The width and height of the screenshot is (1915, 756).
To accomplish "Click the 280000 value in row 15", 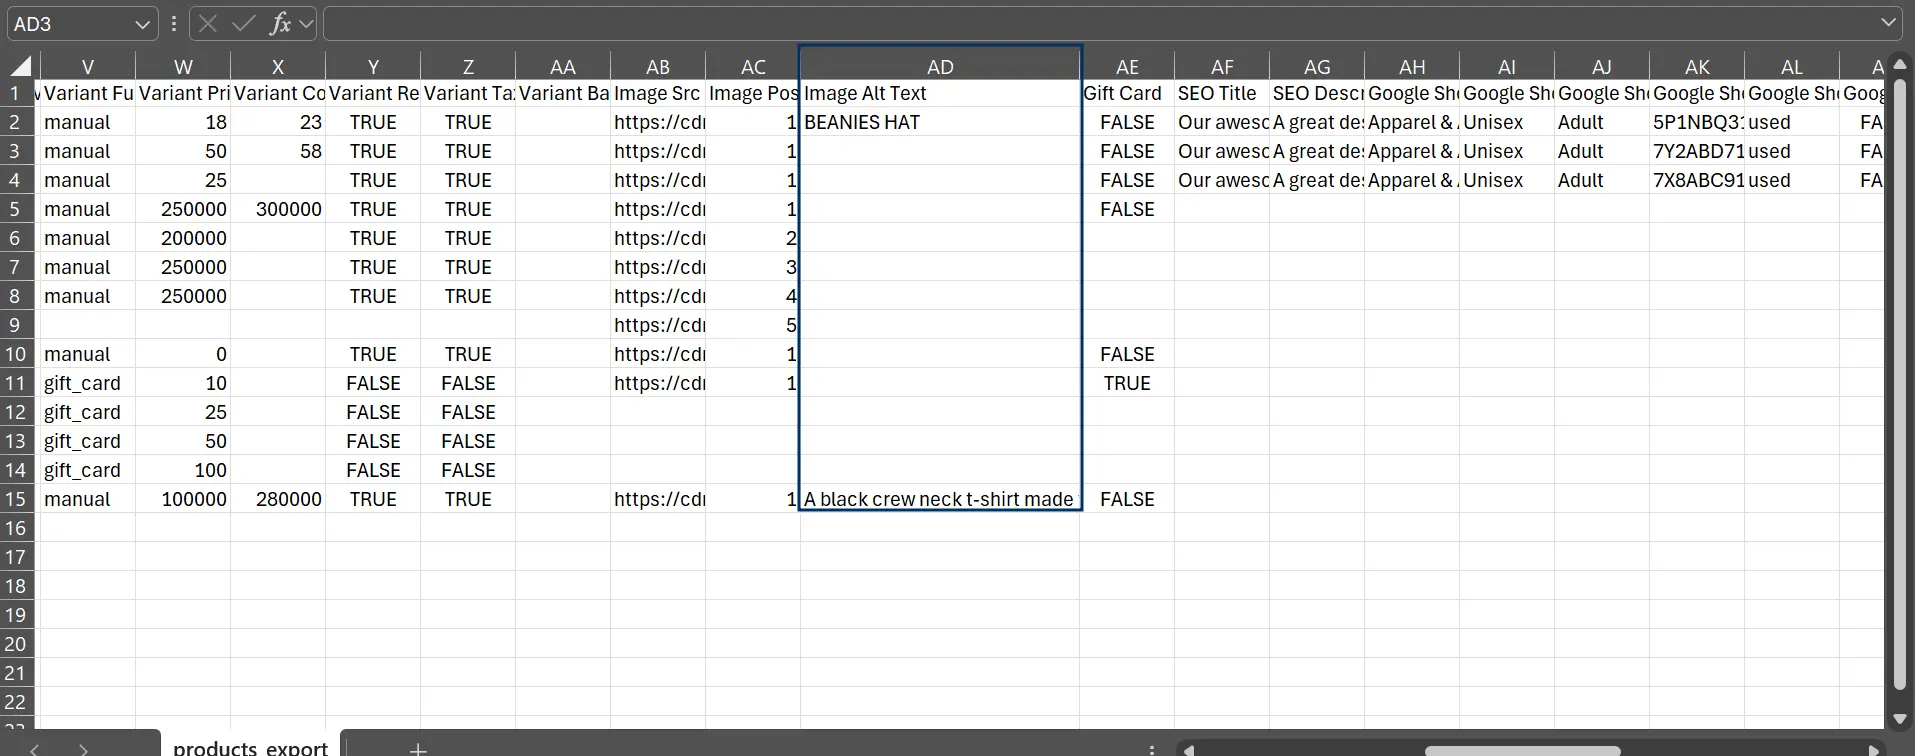I will (x=278, y=499).
